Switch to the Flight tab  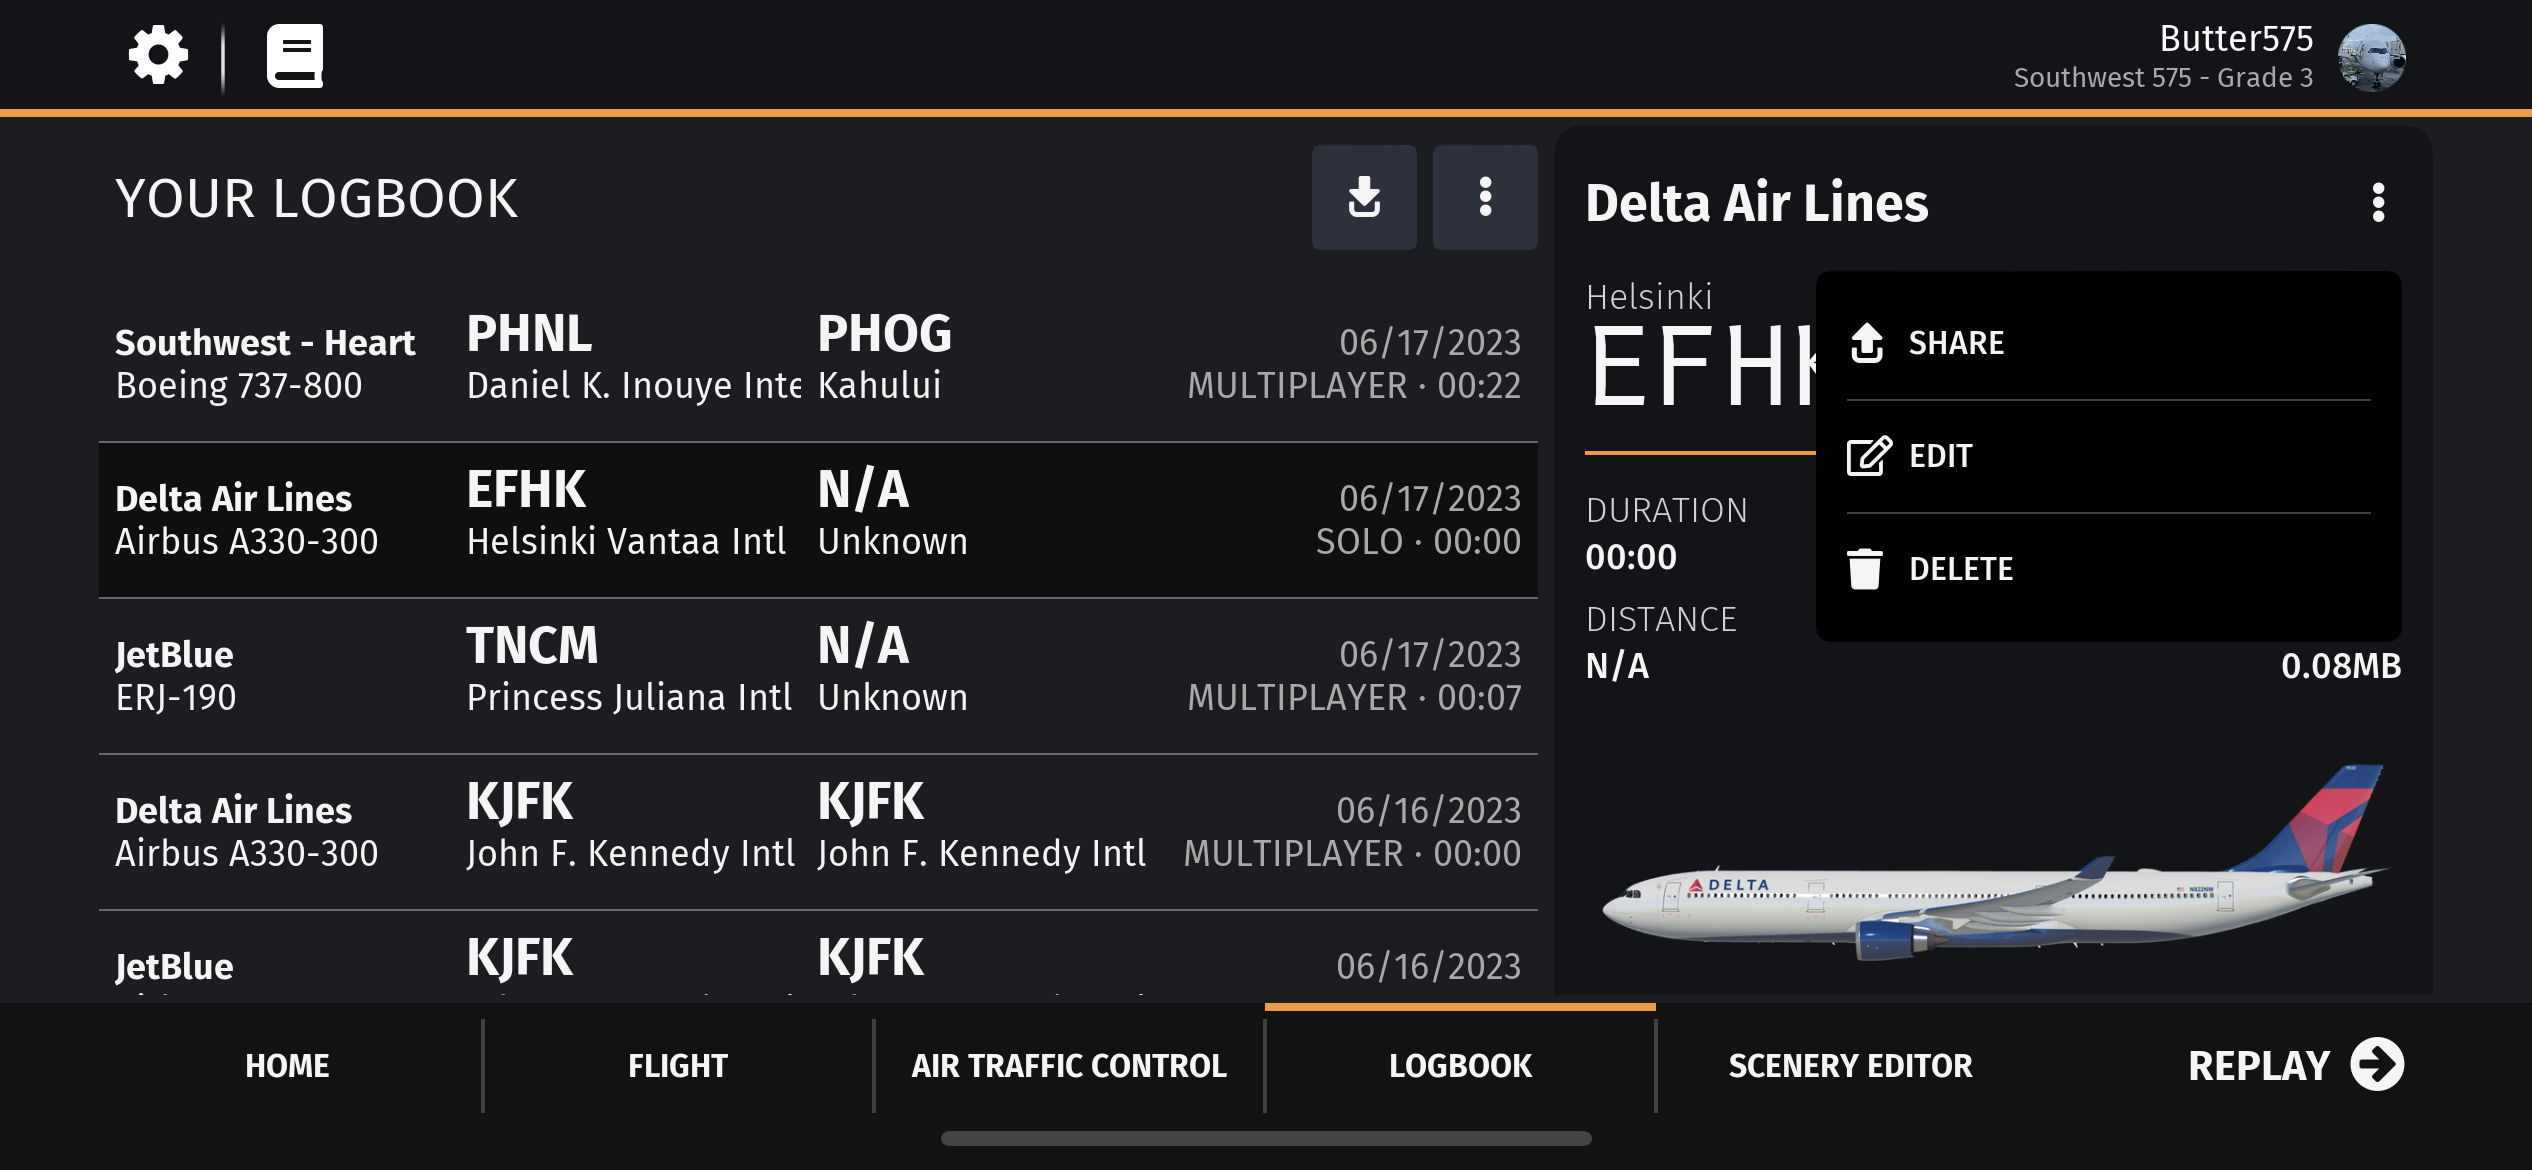tap(678, 1066)
